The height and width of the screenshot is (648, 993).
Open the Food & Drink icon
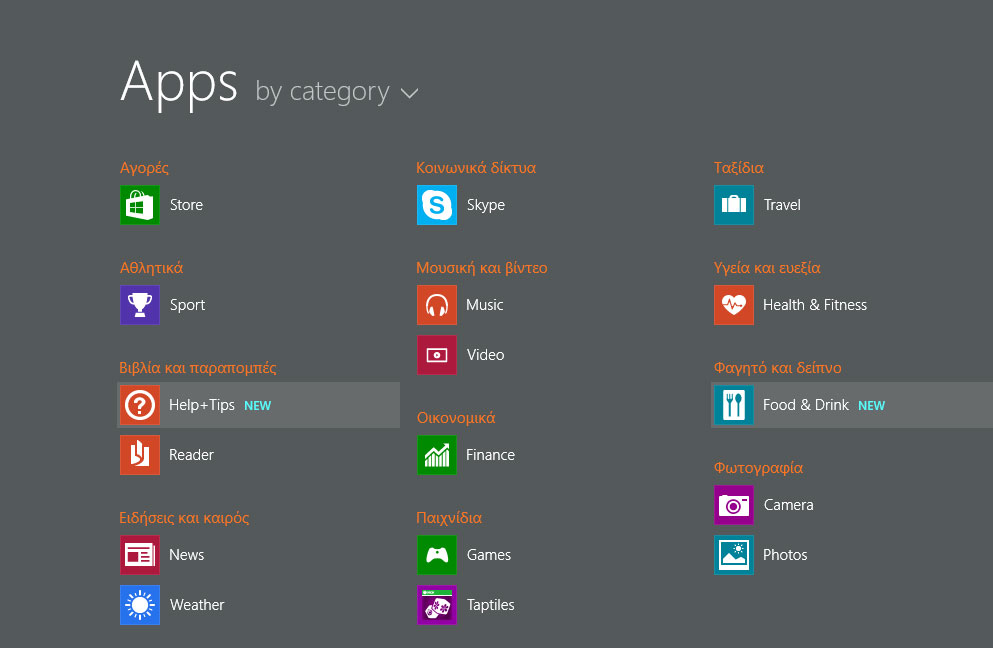[x=734, y=405]
